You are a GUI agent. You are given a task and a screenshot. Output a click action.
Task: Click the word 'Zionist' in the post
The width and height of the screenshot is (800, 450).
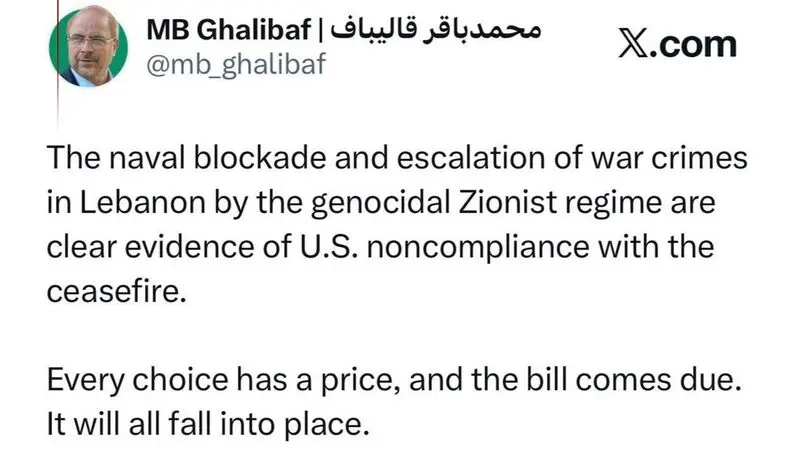[x=507, y=202]
